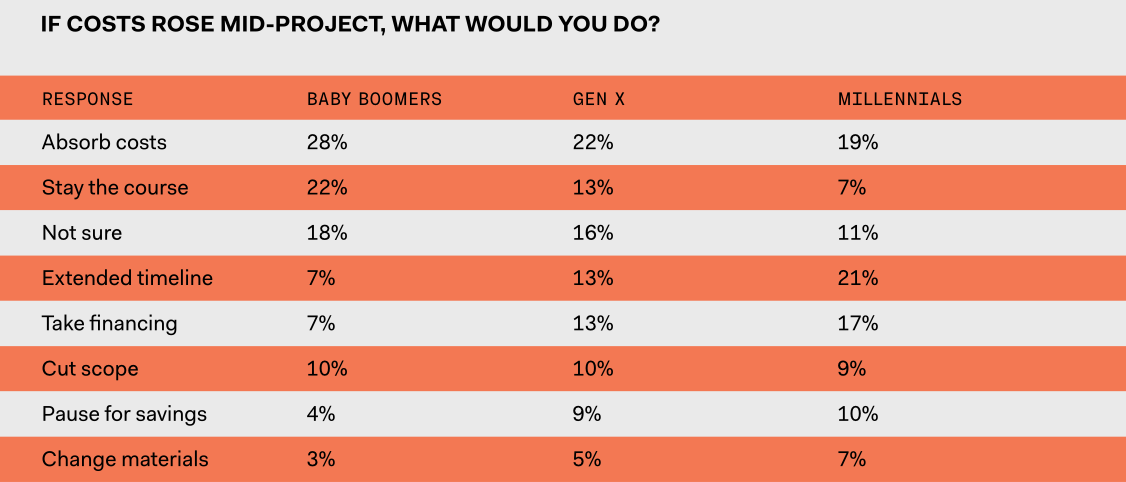Select the Change materials row label
Viewport: 1126px width, 482px height.
pyautogui.click(x=125, y=459)
